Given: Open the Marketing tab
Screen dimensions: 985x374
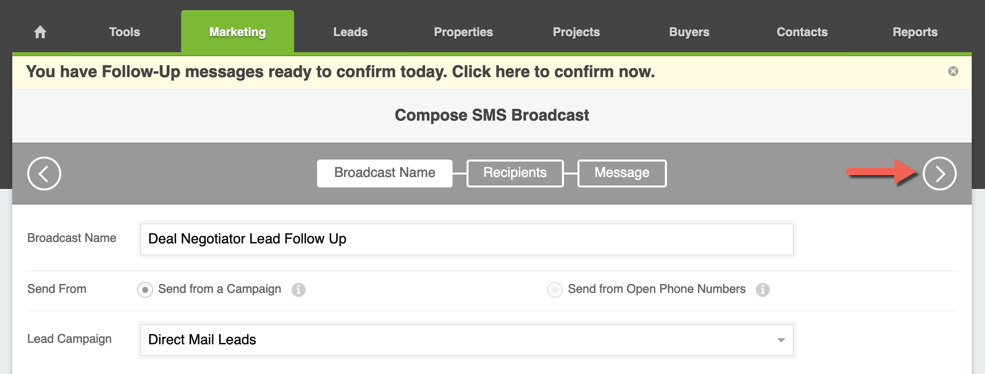Looking at the screenshot, I should 237,32.
